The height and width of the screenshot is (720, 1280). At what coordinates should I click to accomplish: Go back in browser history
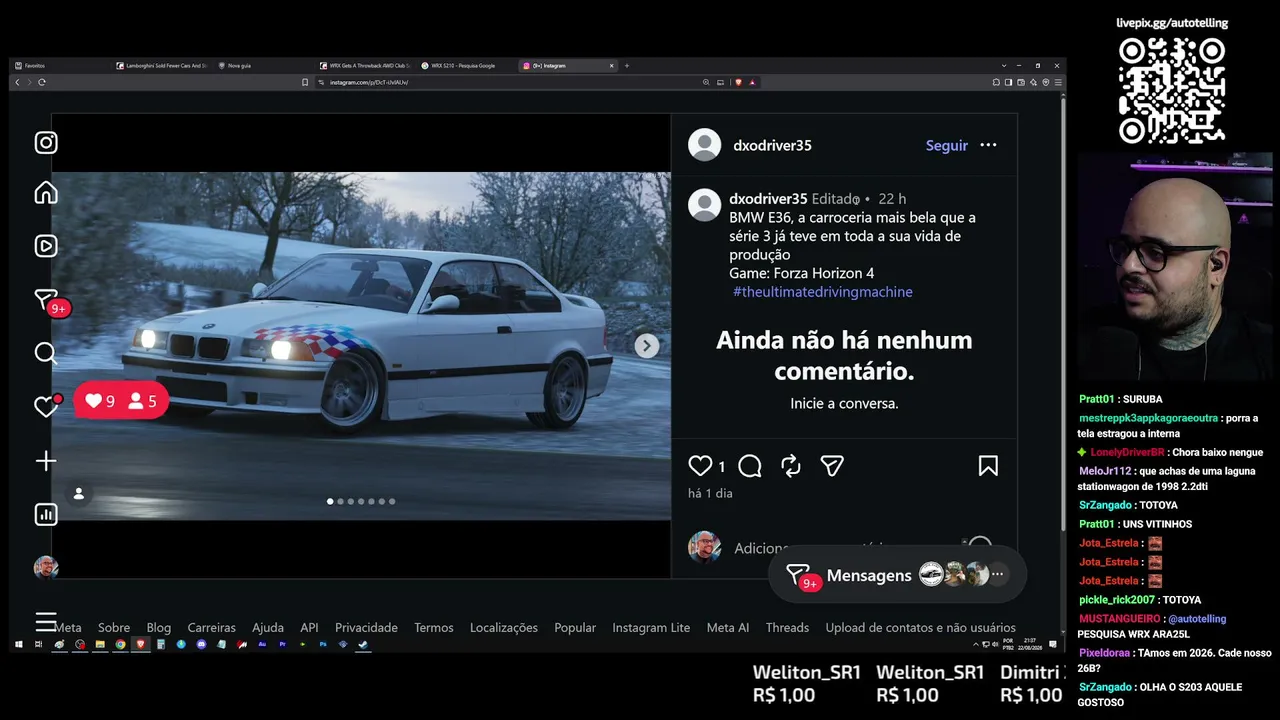17,82
